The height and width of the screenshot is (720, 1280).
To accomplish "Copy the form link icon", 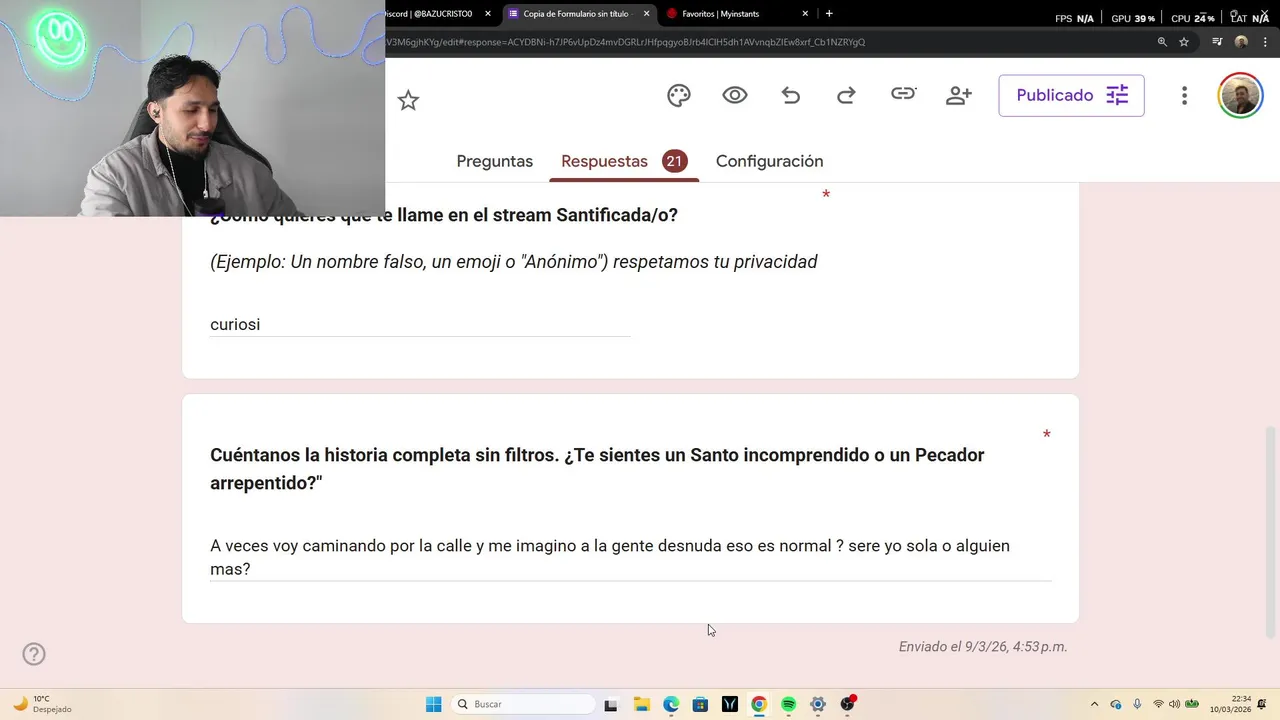I will click(x=903, y=94).
